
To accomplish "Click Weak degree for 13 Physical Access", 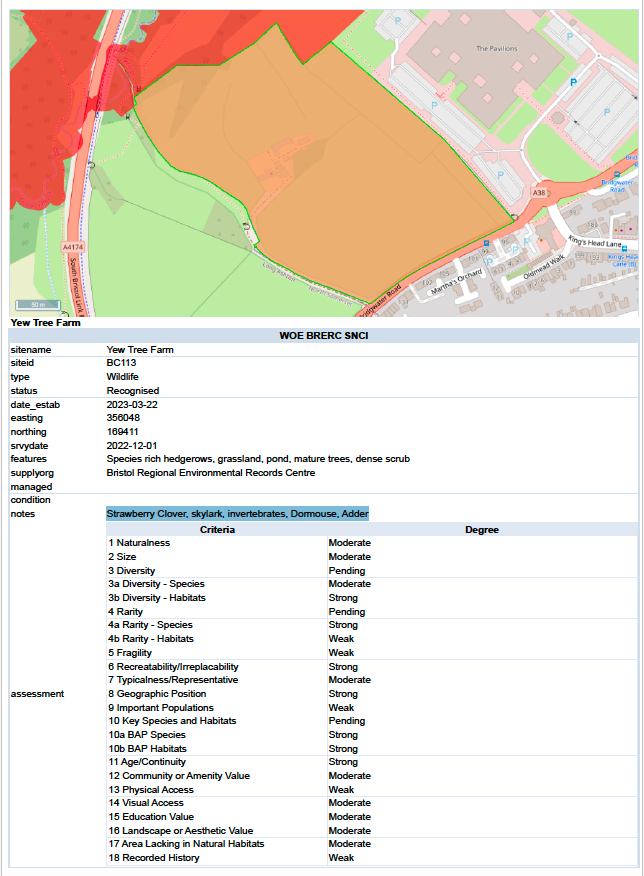I will [x=341, y=790].
